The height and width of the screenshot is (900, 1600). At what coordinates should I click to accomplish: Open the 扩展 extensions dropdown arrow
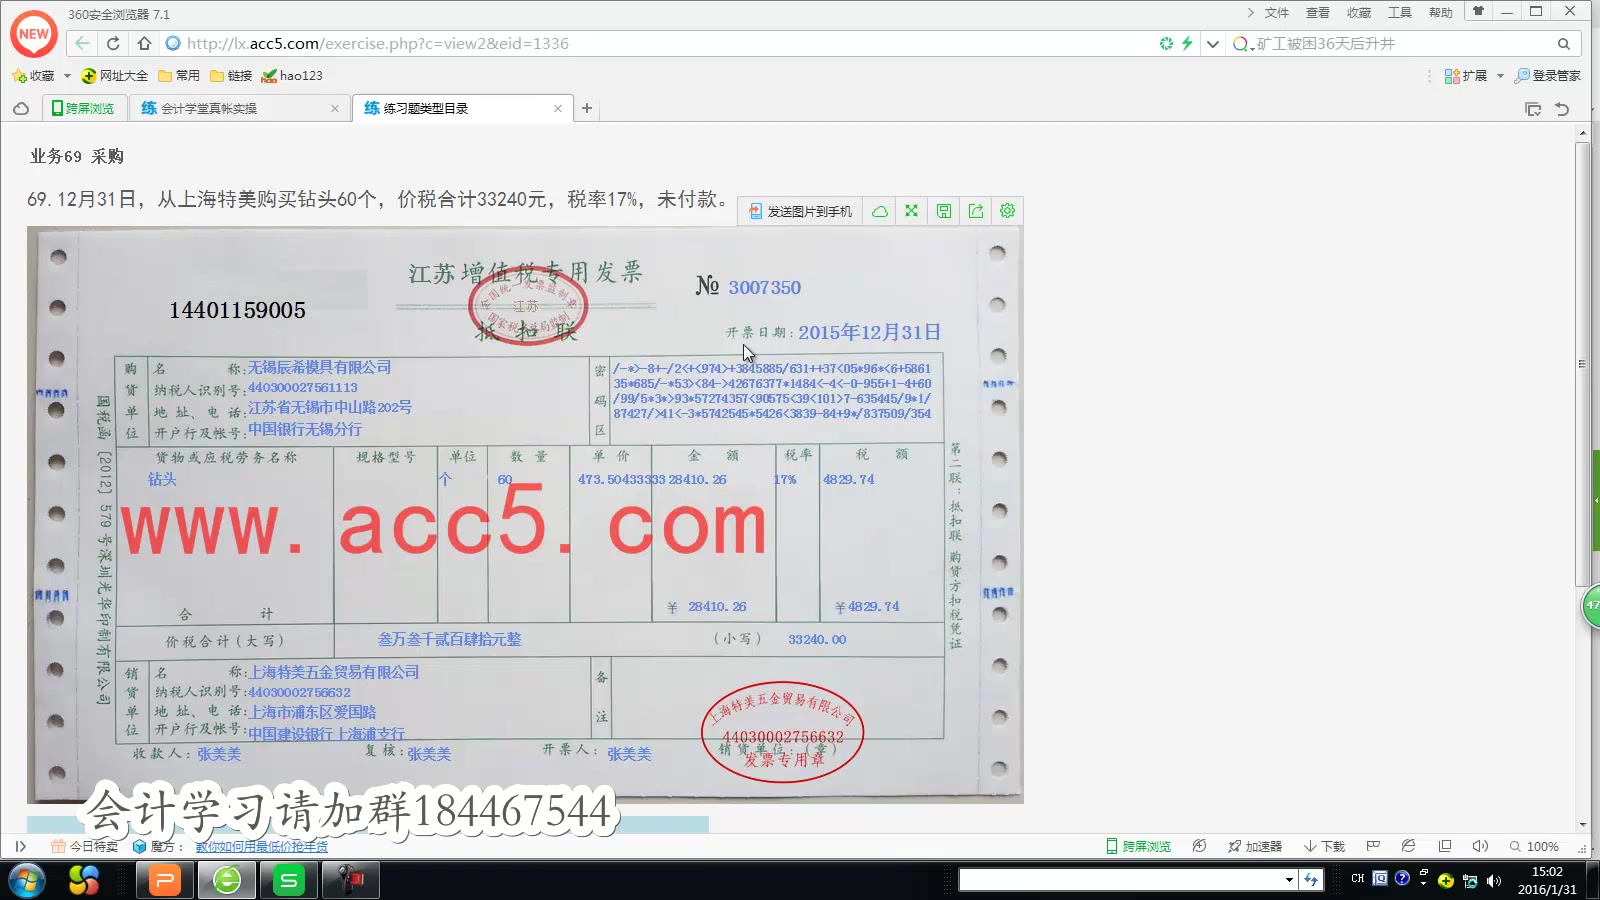click(1500, 75)
